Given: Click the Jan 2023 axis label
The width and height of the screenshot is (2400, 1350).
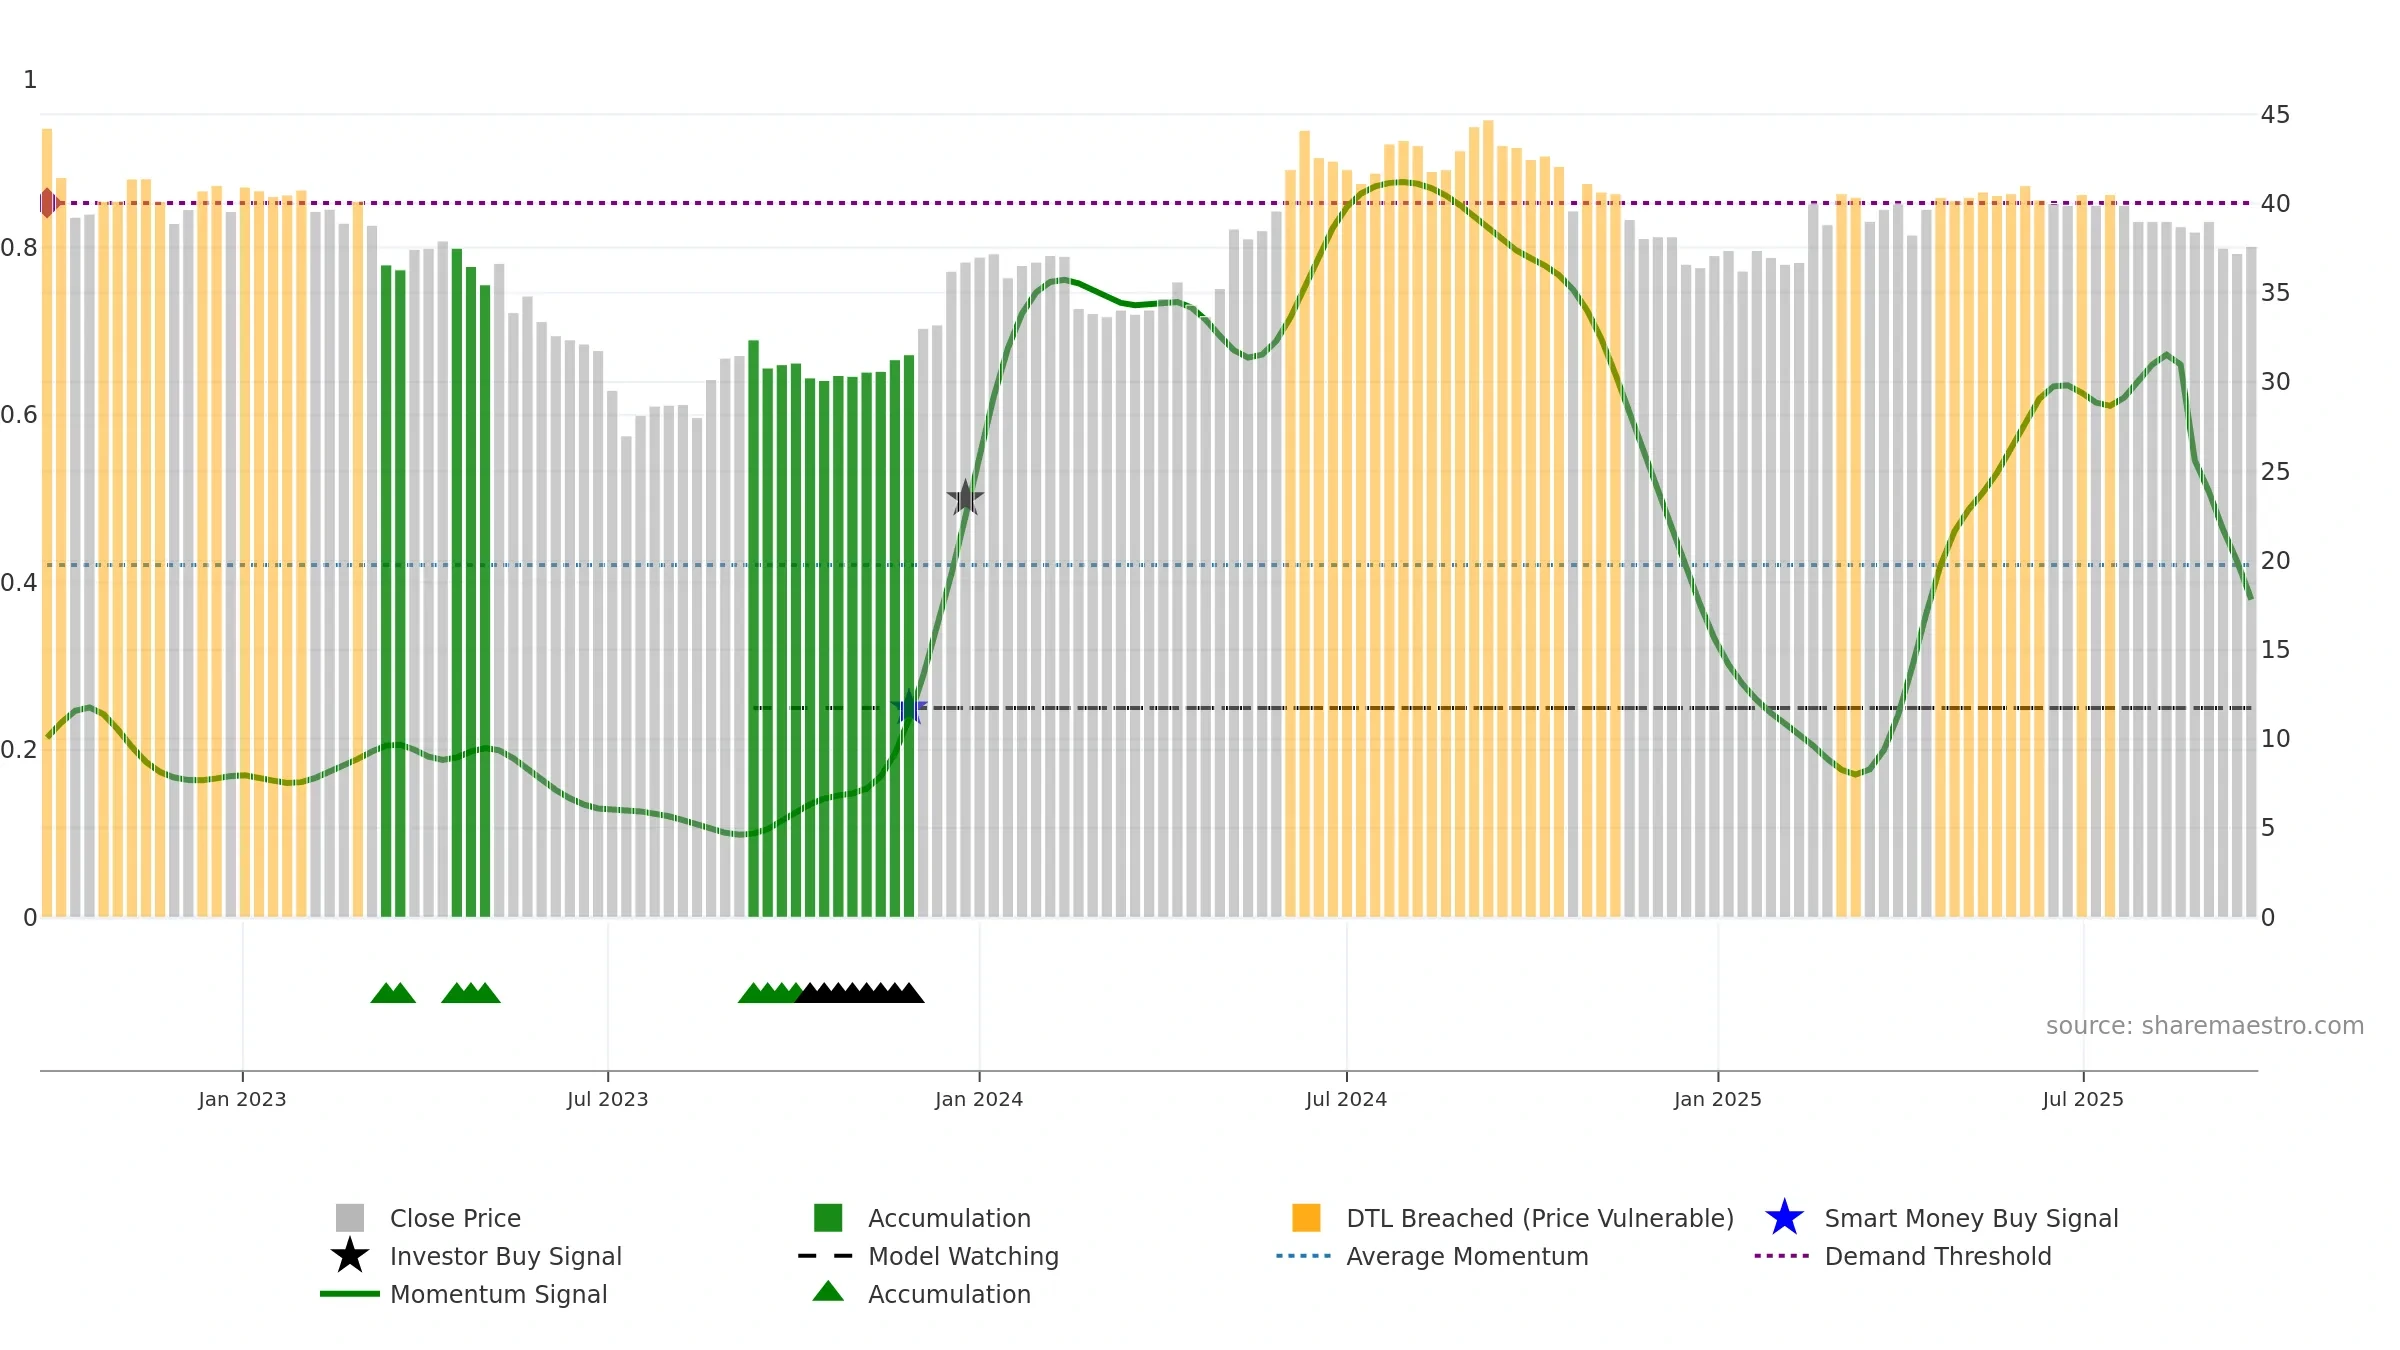Looking at the screenshot, I should tap(242, 1100).
